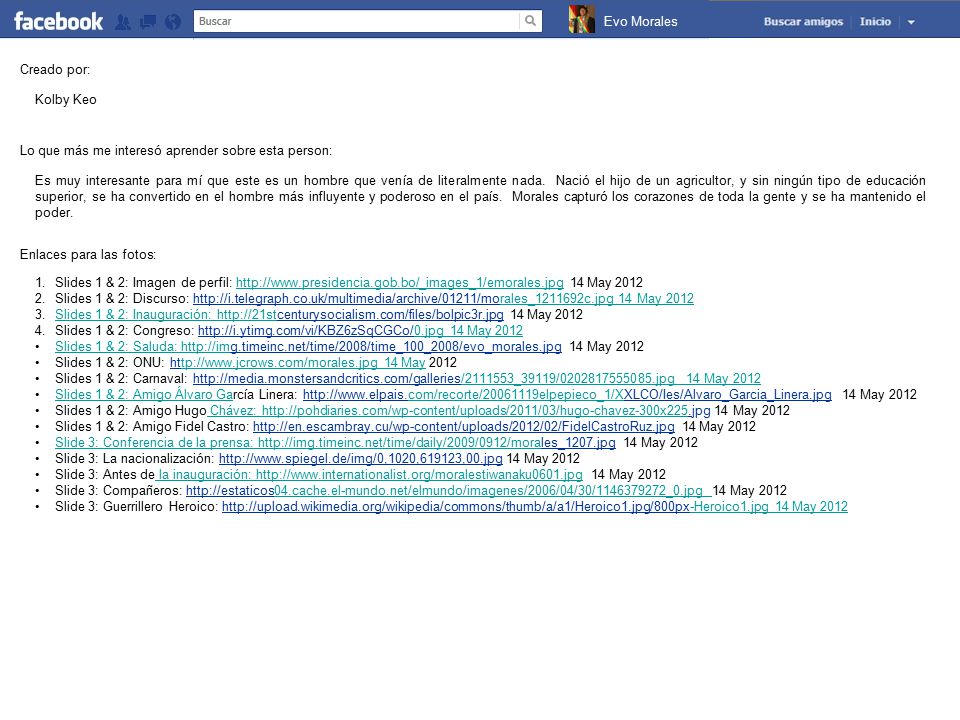Open timeinc time_100_2008 evo_morales link
The width and height of the screenshot is (960, 720).
click(x=371, y=346)
